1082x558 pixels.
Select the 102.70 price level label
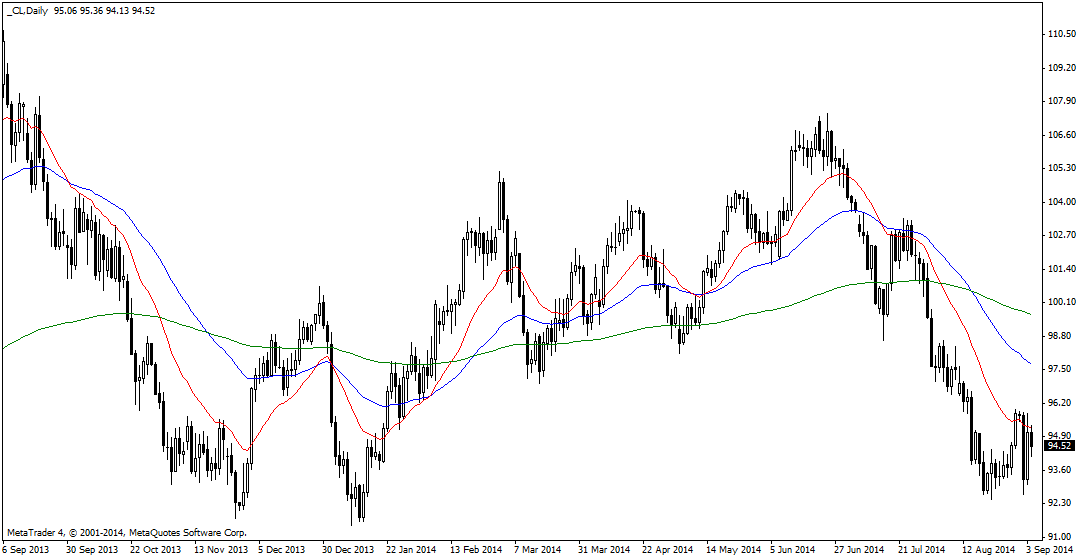(1061, 235)
